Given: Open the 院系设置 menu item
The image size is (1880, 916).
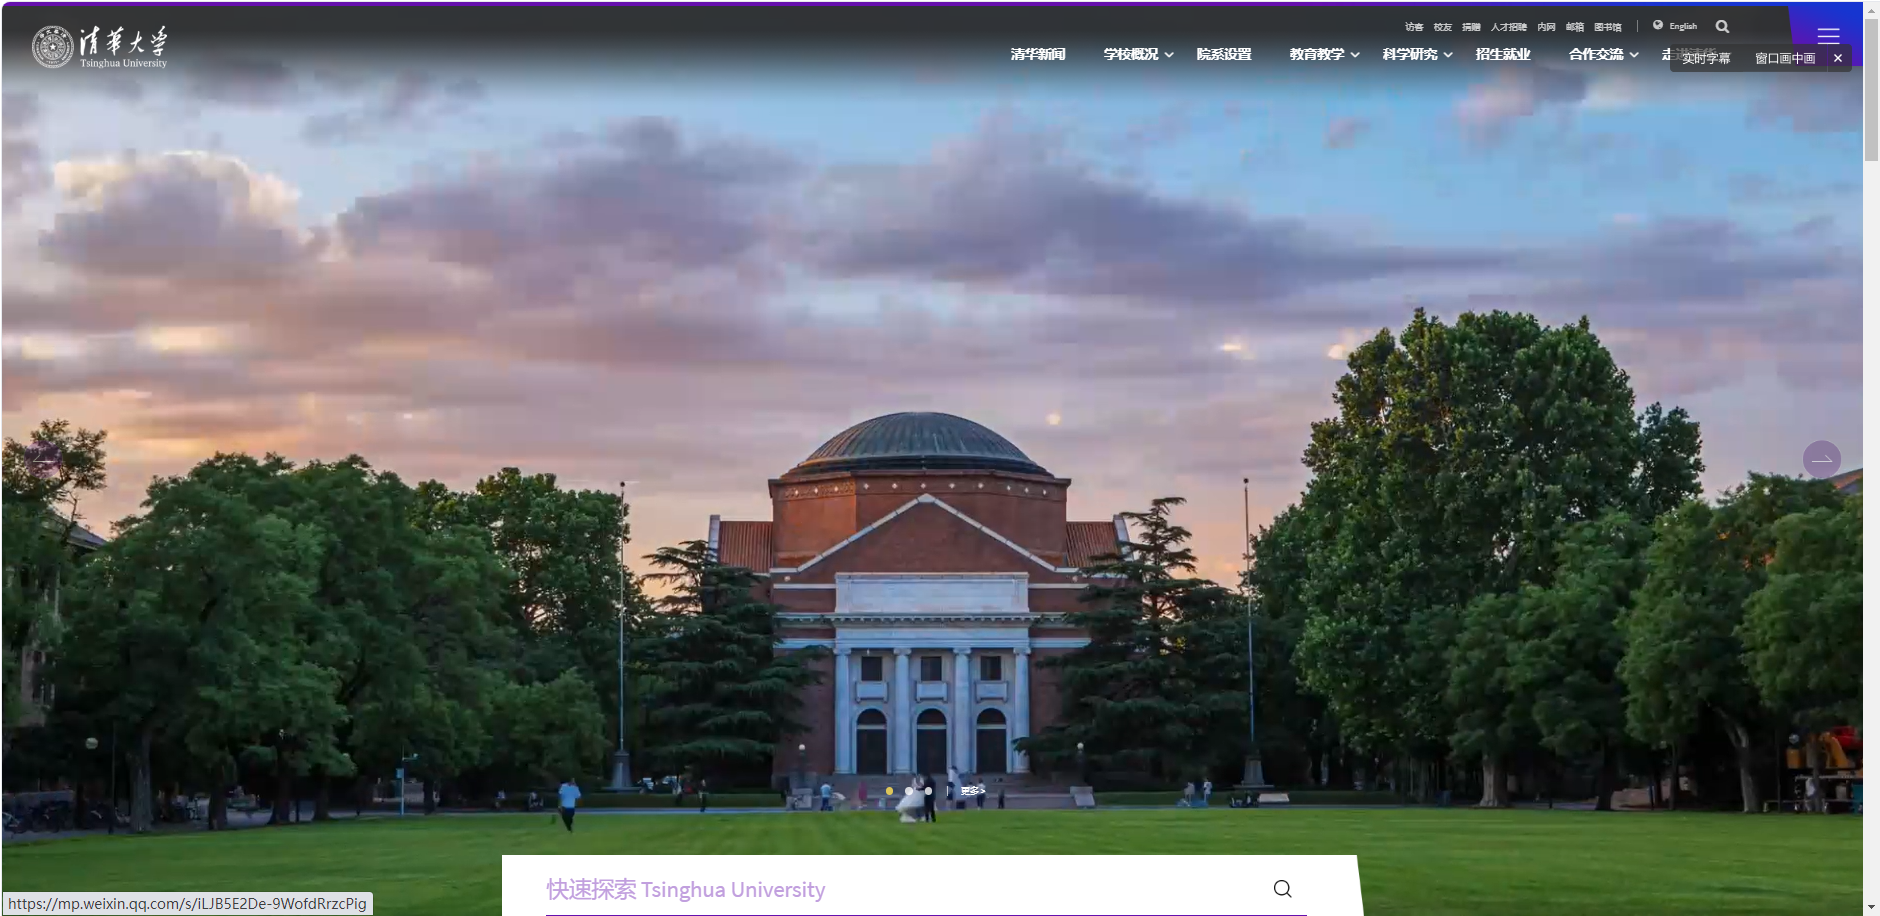Looking at the screenshot, I should (1224, 54).
